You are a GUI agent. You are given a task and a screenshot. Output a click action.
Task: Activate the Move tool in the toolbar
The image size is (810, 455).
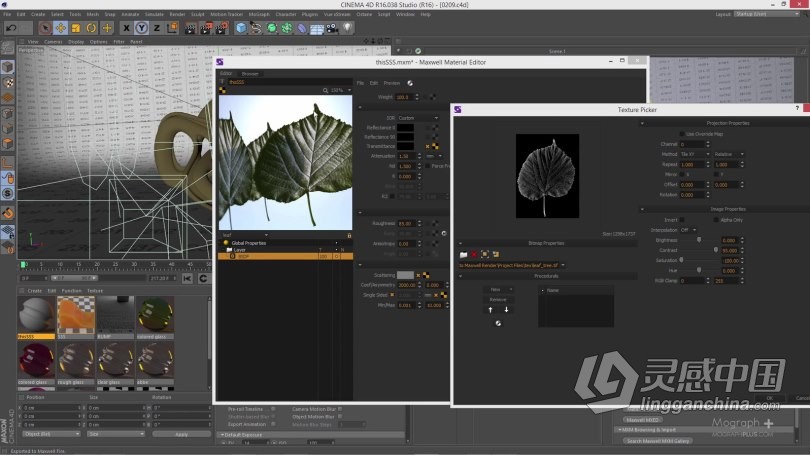(x=60, y=28)
